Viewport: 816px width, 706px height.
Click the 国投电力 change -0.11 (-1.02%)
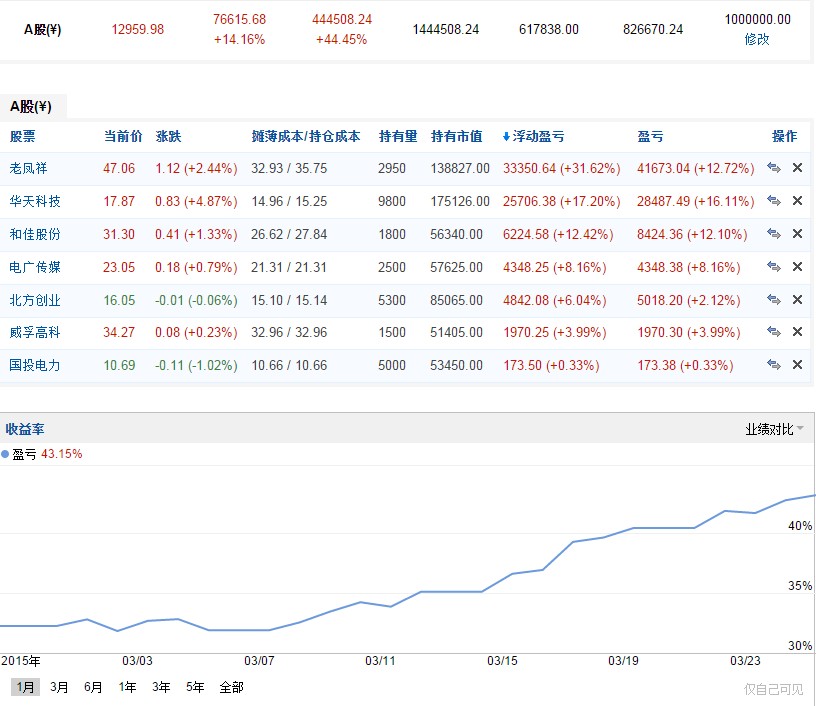click(196, 365)
